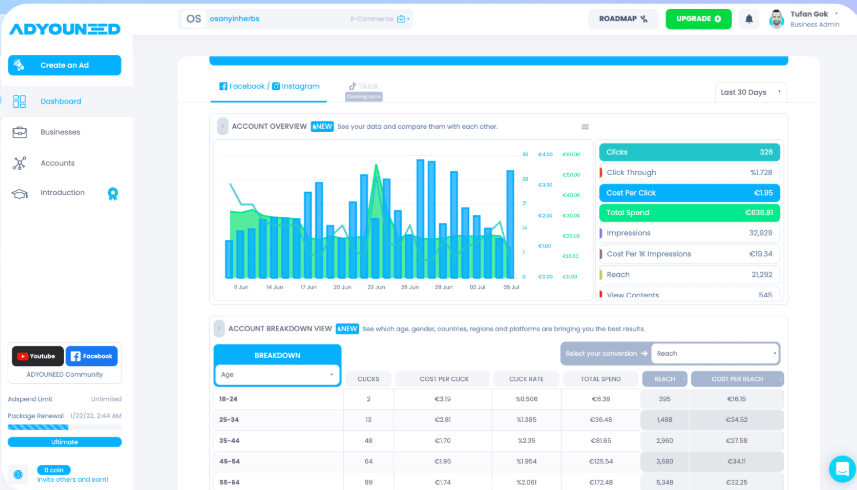Toggle the Impressions metric on chart
857x490 pixels.
point(689,233)
